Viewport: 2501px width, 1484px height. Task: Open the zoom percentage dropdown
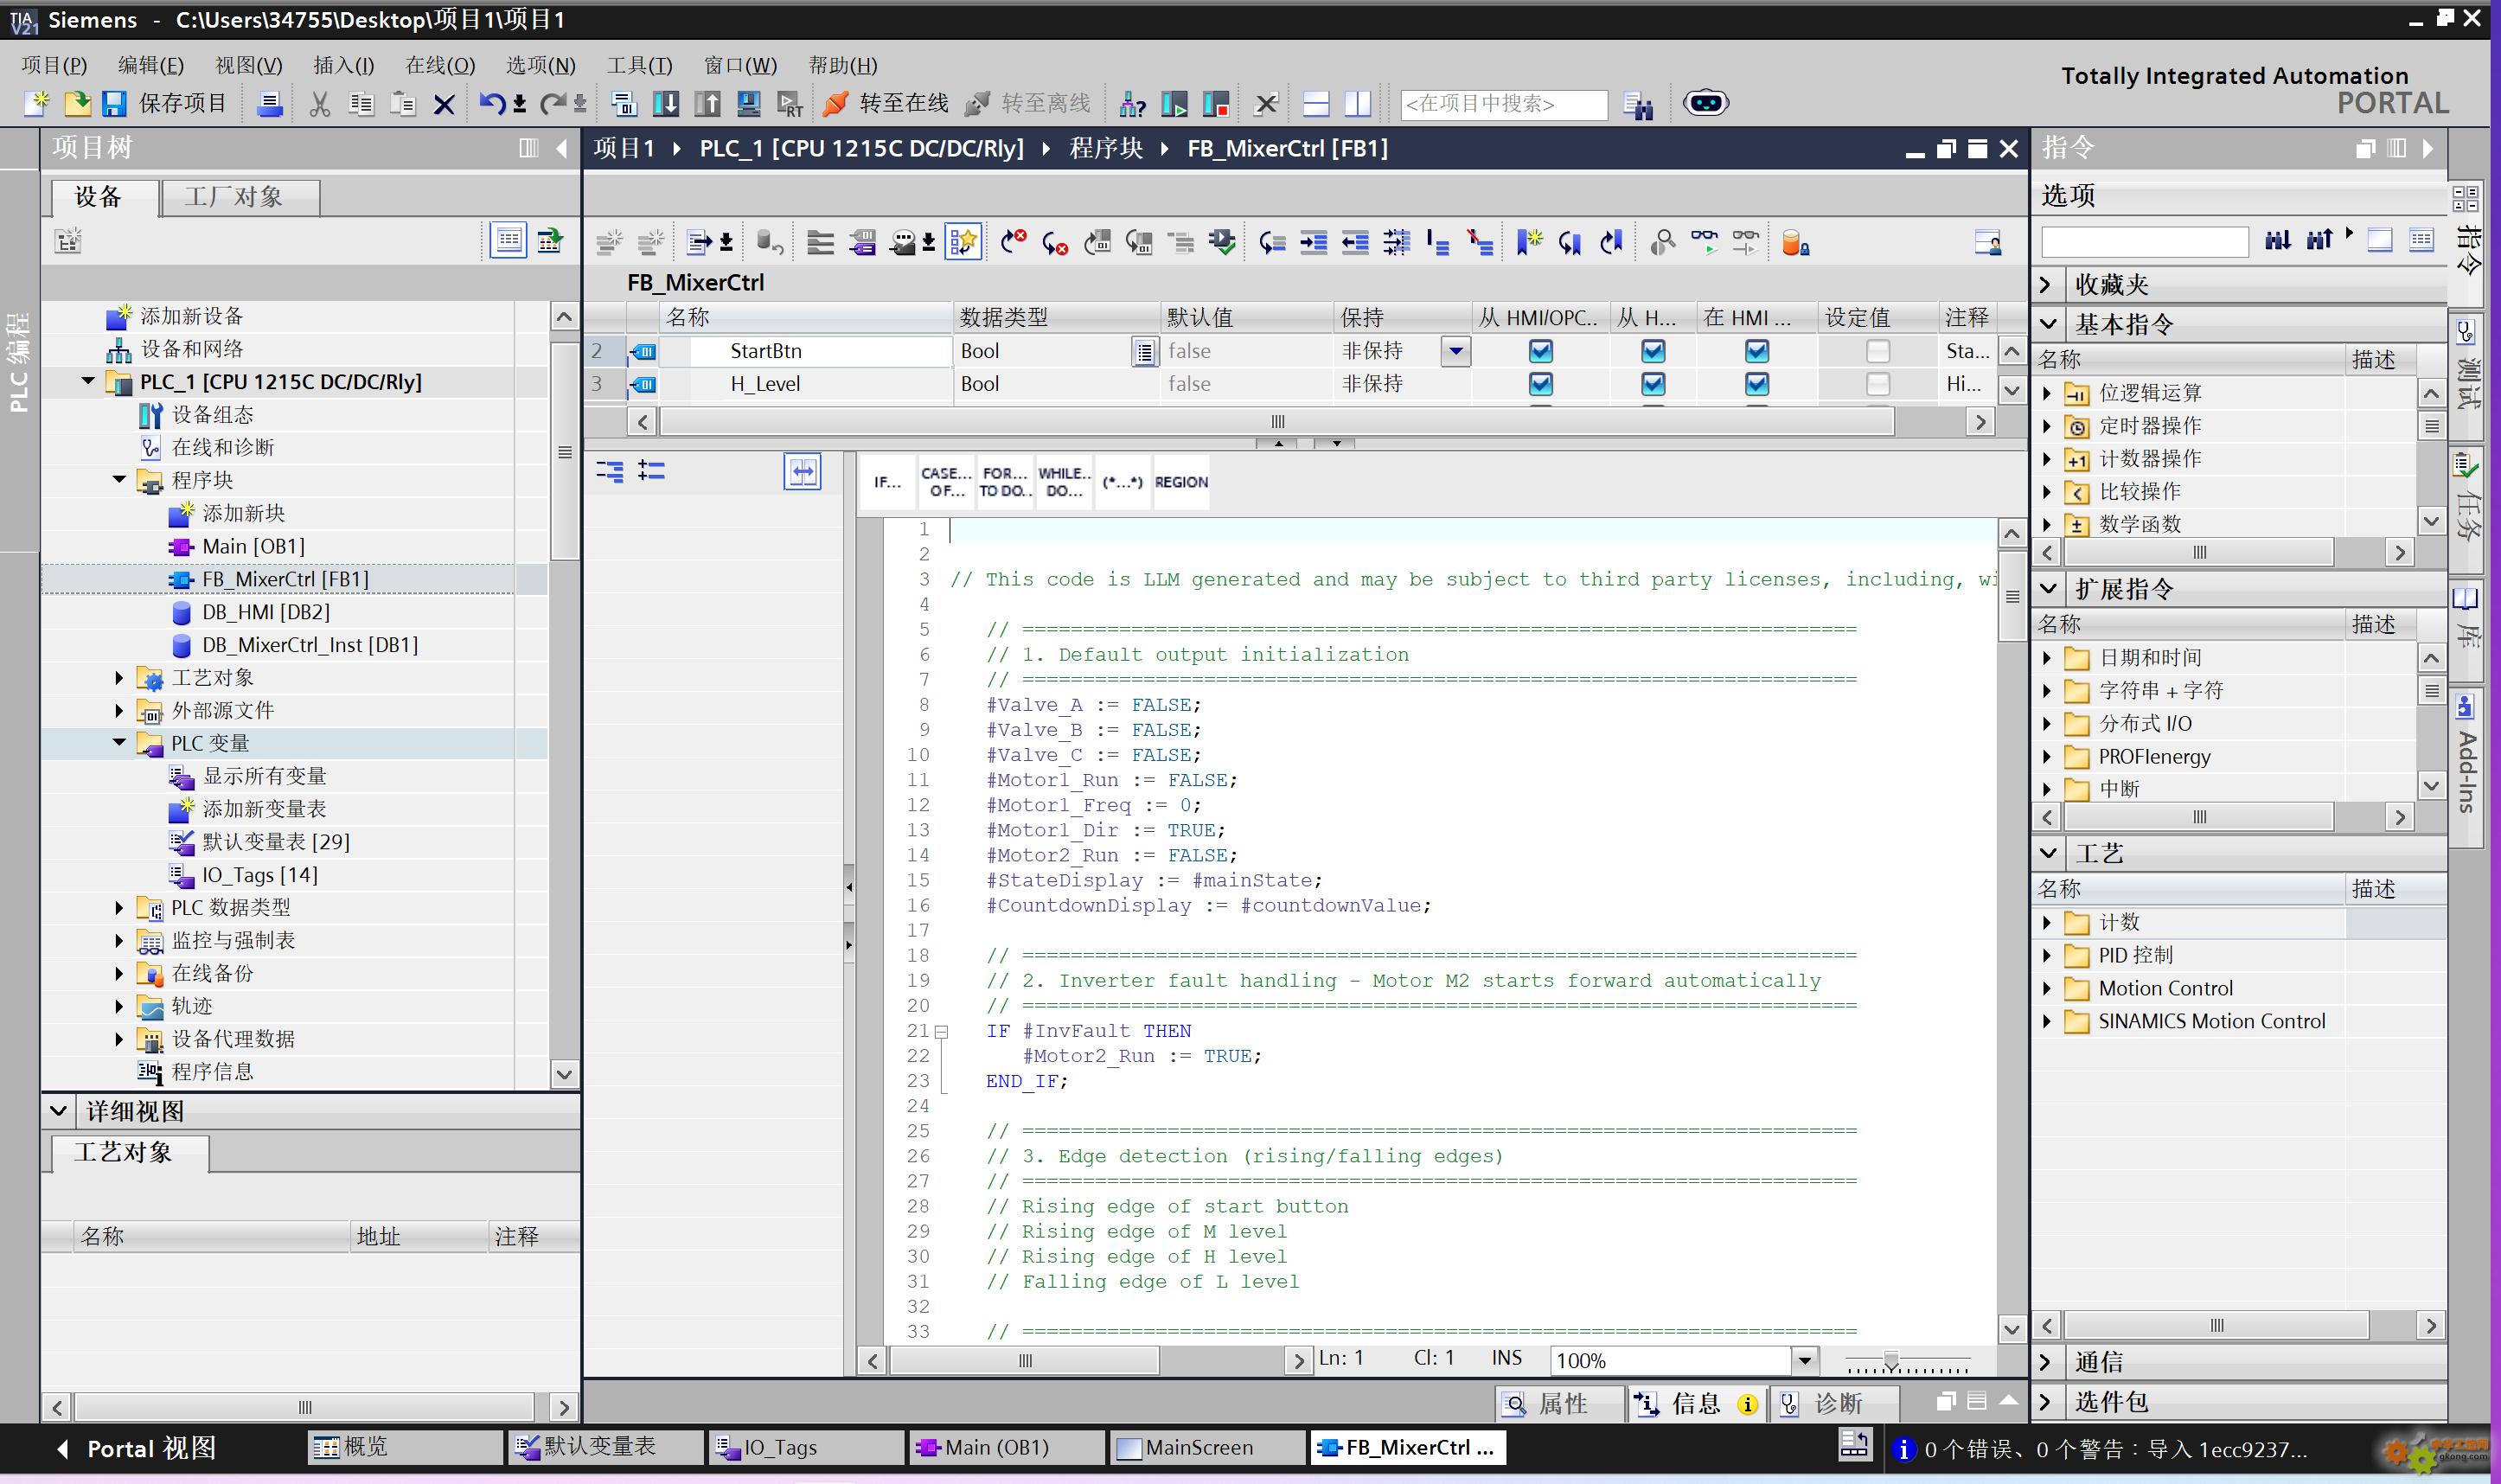(1804, 1360)
